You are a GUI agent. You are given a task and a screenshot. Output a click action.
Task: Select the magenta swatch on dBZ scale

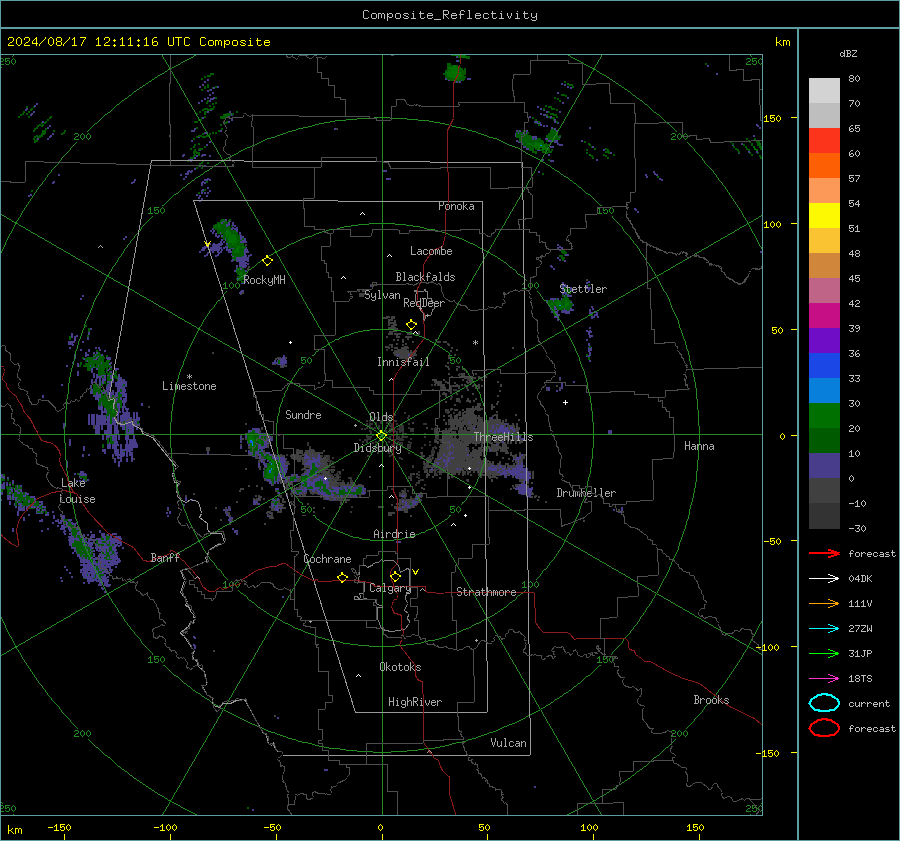(x=824, y=316)
